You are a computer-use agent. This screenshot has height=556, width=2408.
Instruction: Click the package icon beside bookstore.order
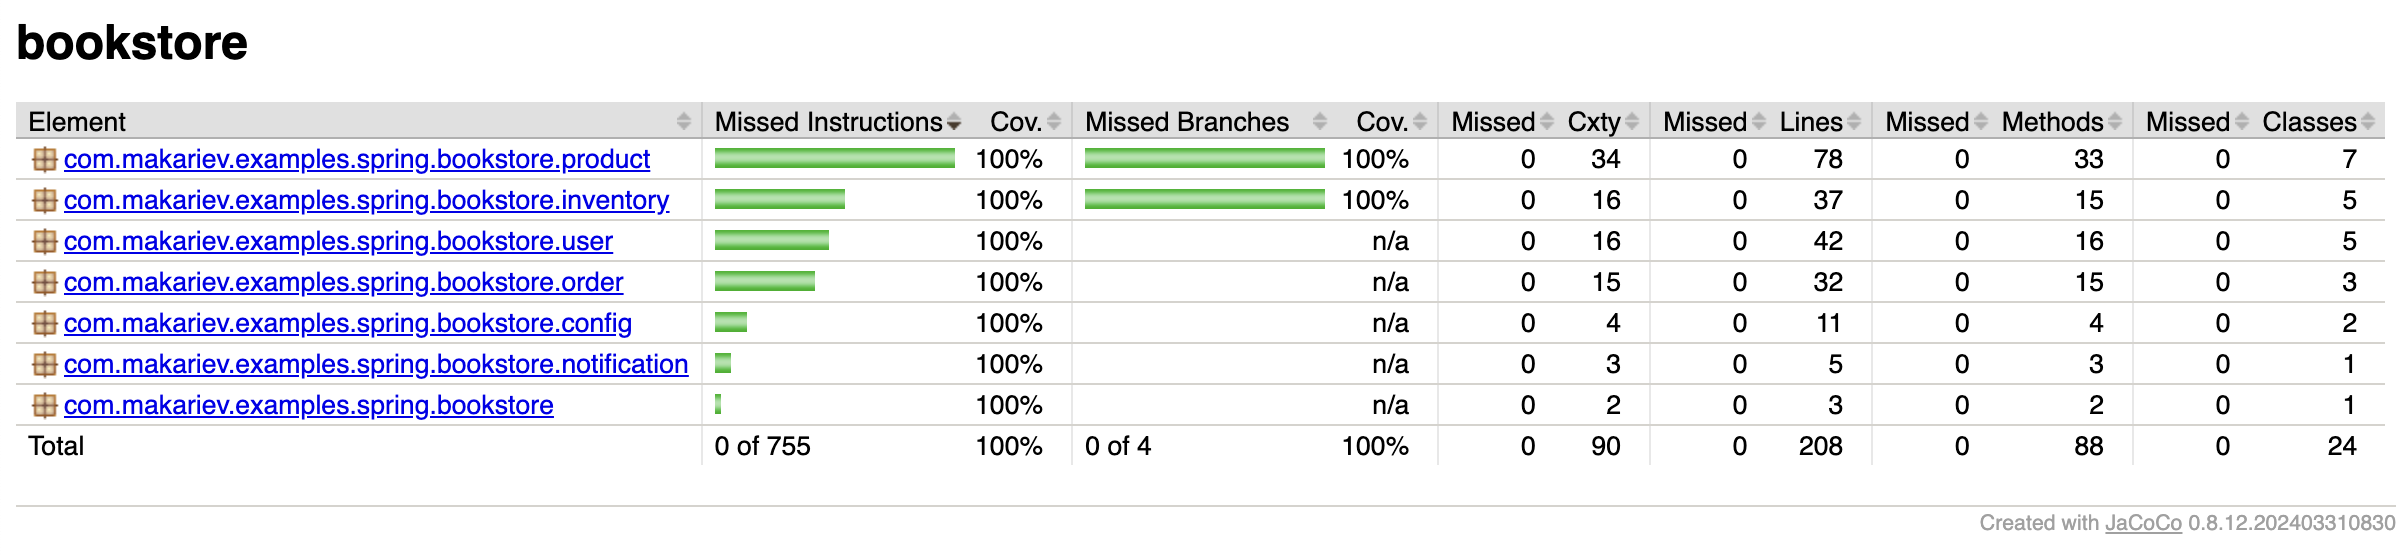[x=44, y=282]
